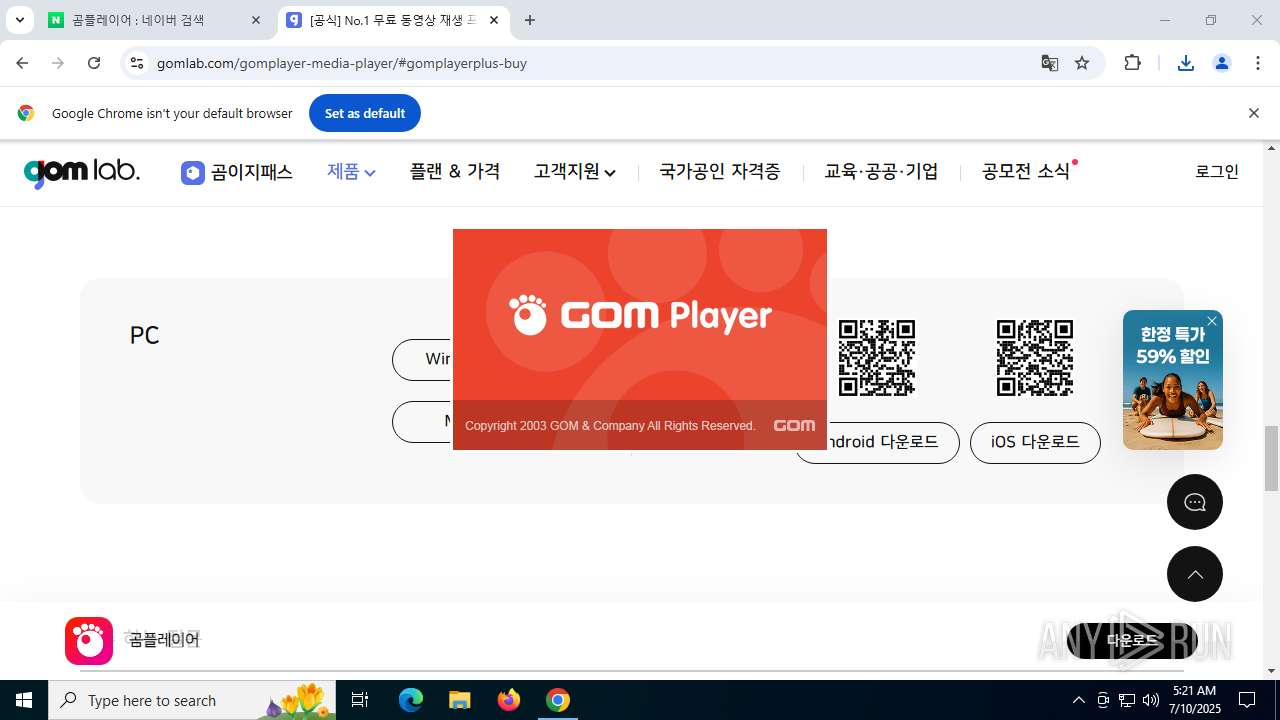The height and width of the screenshot is (720, 1280).
Task: Open Chrome's three-dot menu
Action: 1258,63
